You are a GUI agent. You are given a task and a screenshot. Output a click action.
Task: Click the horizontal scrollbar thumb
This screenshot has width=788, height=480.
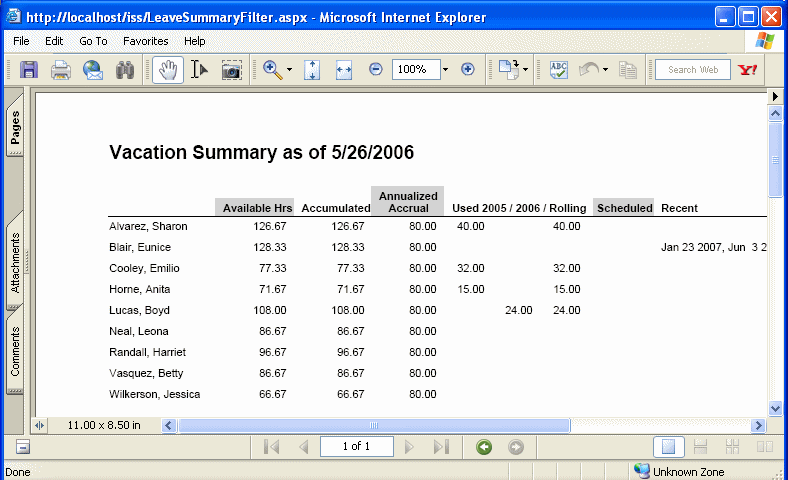click(x=374, y=425)
